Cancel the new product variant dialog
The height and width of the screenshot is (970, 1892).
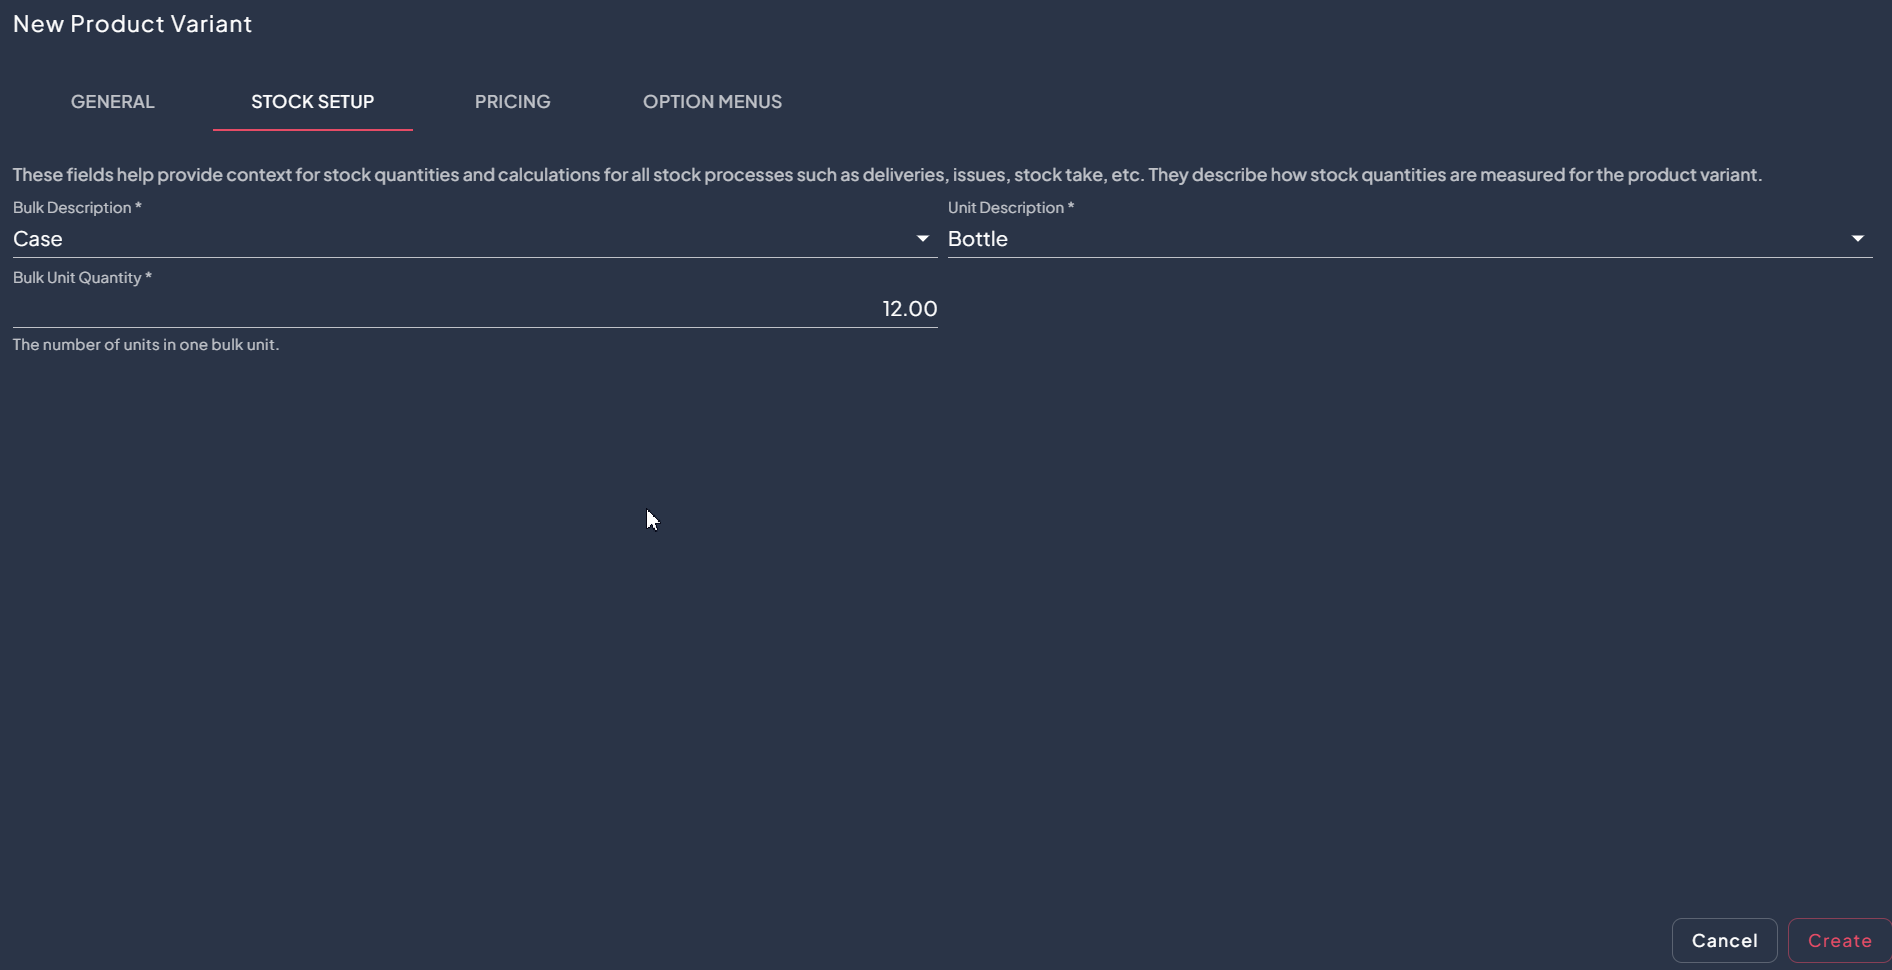(x=1723, y=940)
